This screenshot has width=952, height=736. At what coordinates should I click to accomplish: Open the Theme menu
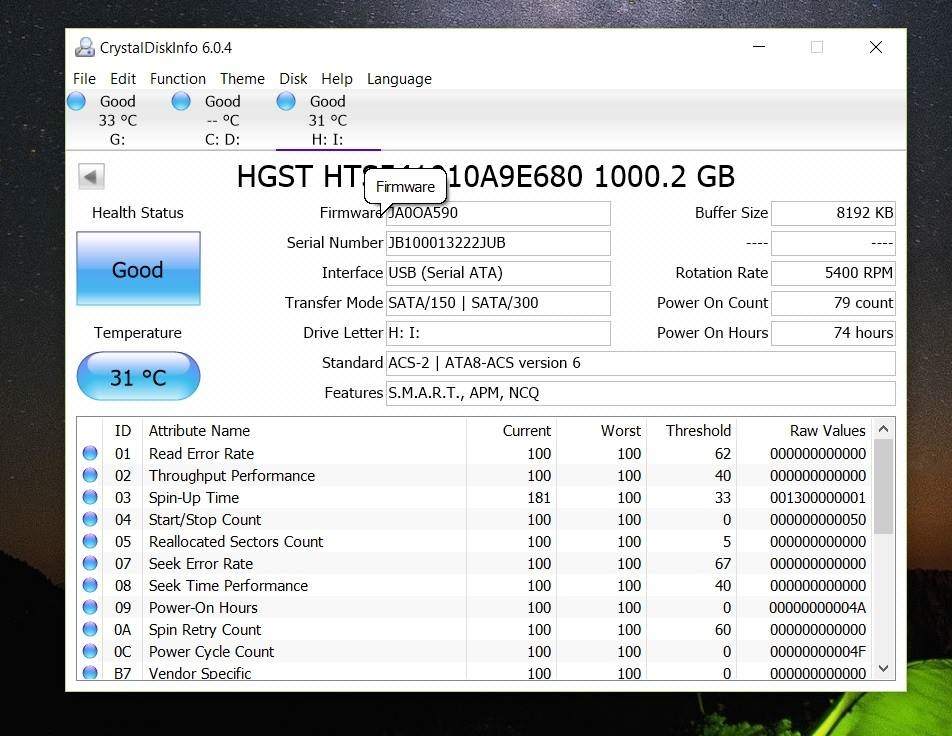(242, 79)
